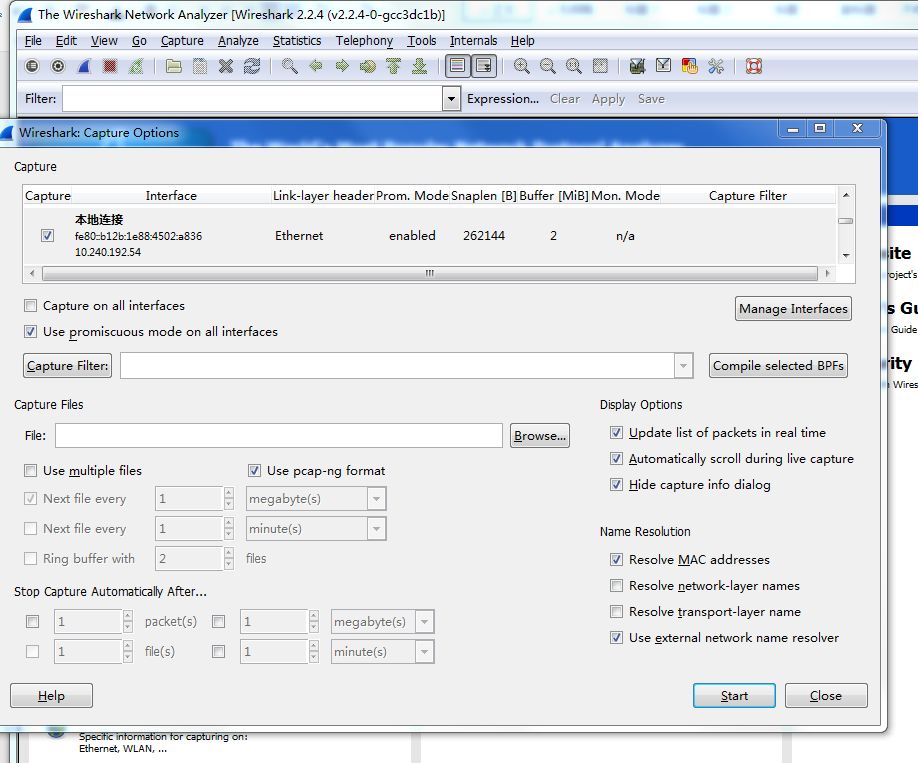This screenshot has width=918, height=763.
Task: Jump to the last packet icon
Action: point(419,66)
